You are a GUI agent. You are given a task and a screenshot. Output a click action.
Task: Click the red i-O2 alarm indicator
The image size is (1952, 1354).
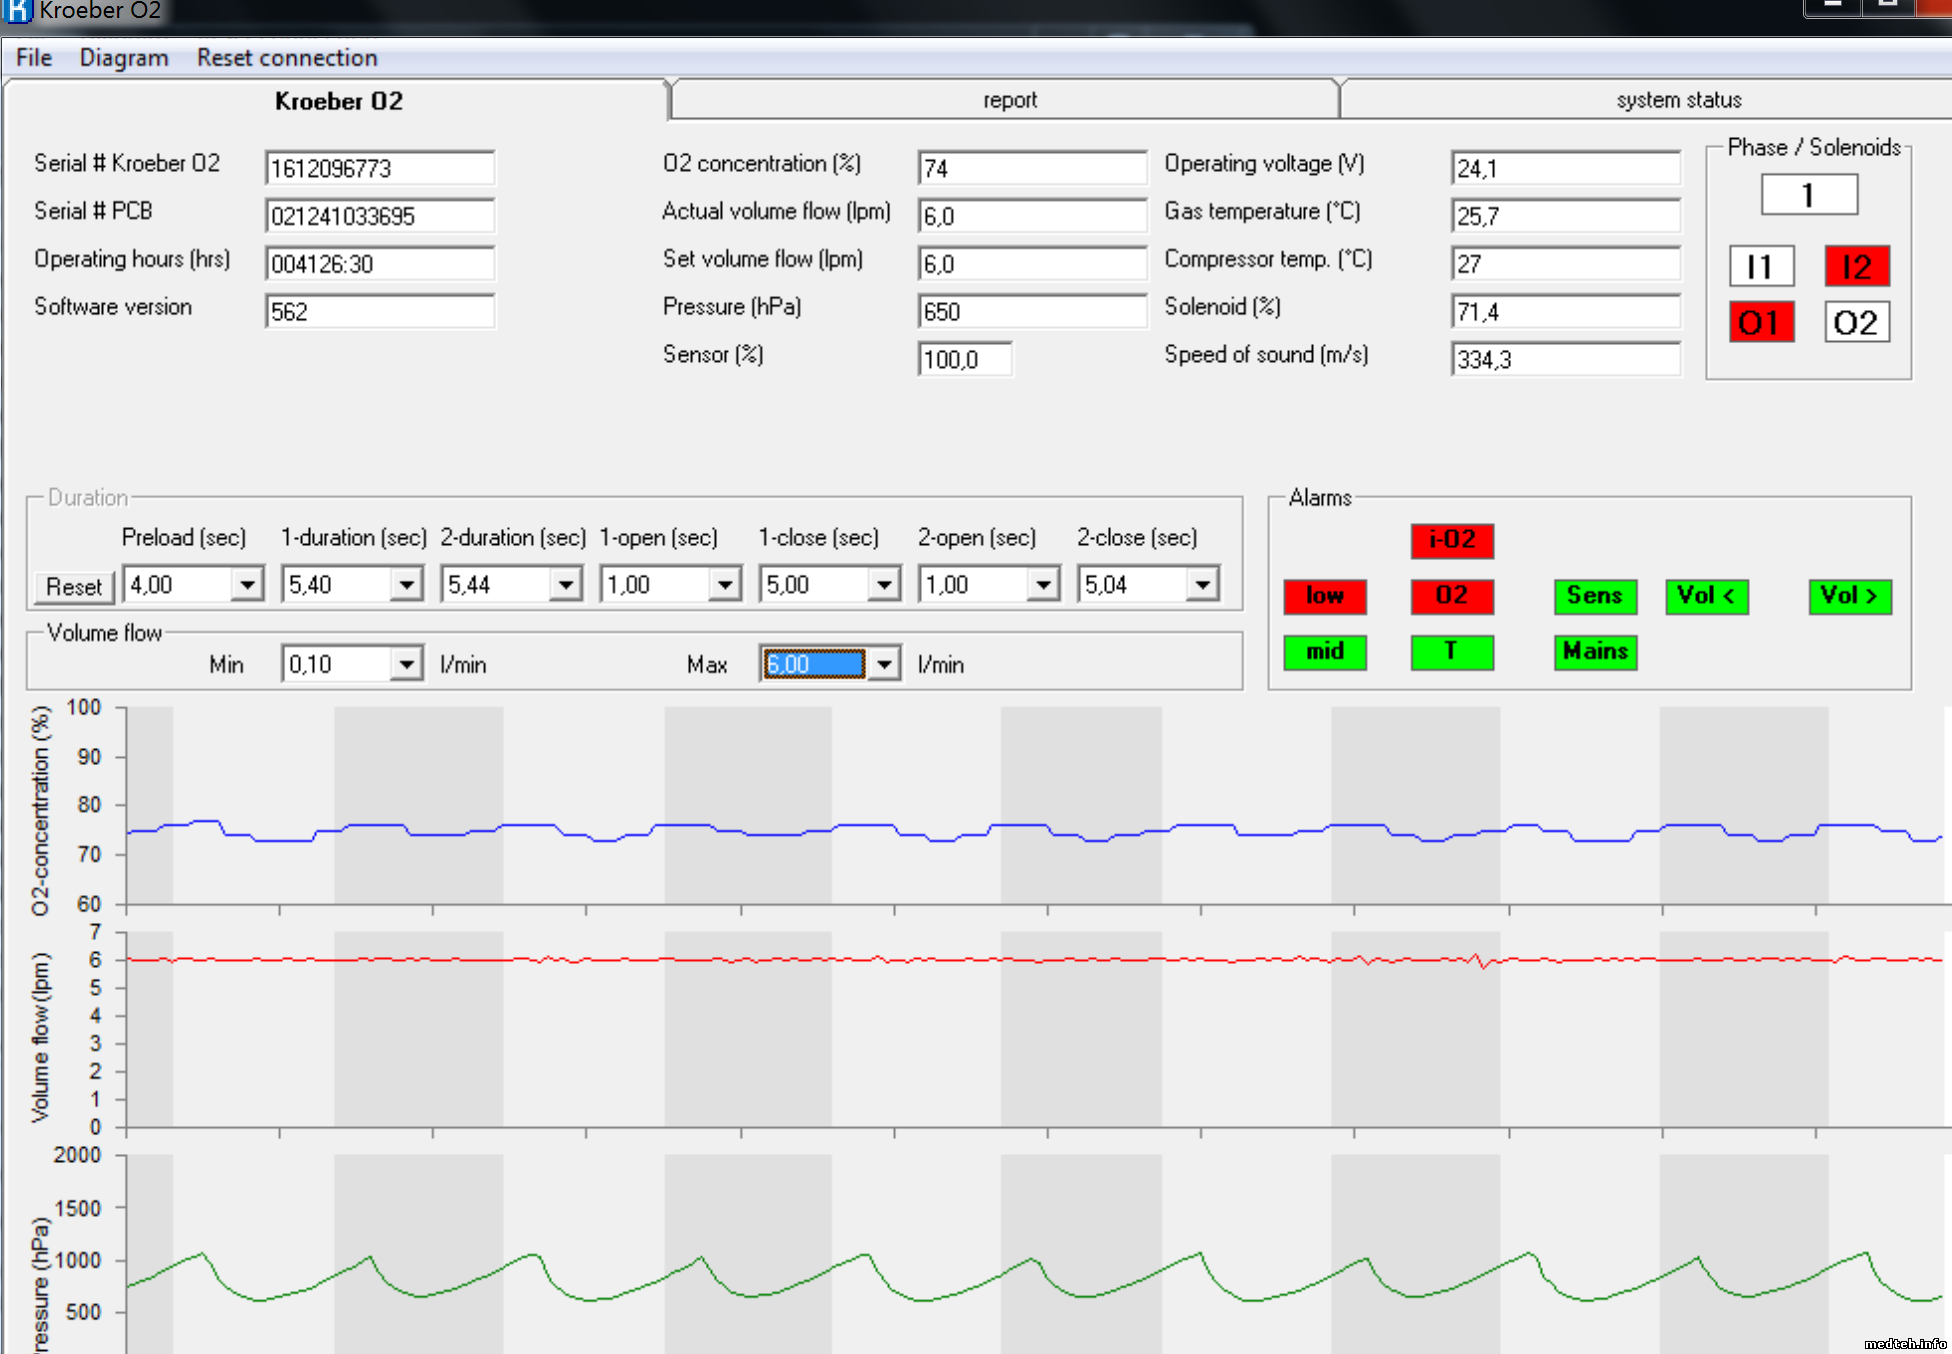click(x=1452, y=540)
